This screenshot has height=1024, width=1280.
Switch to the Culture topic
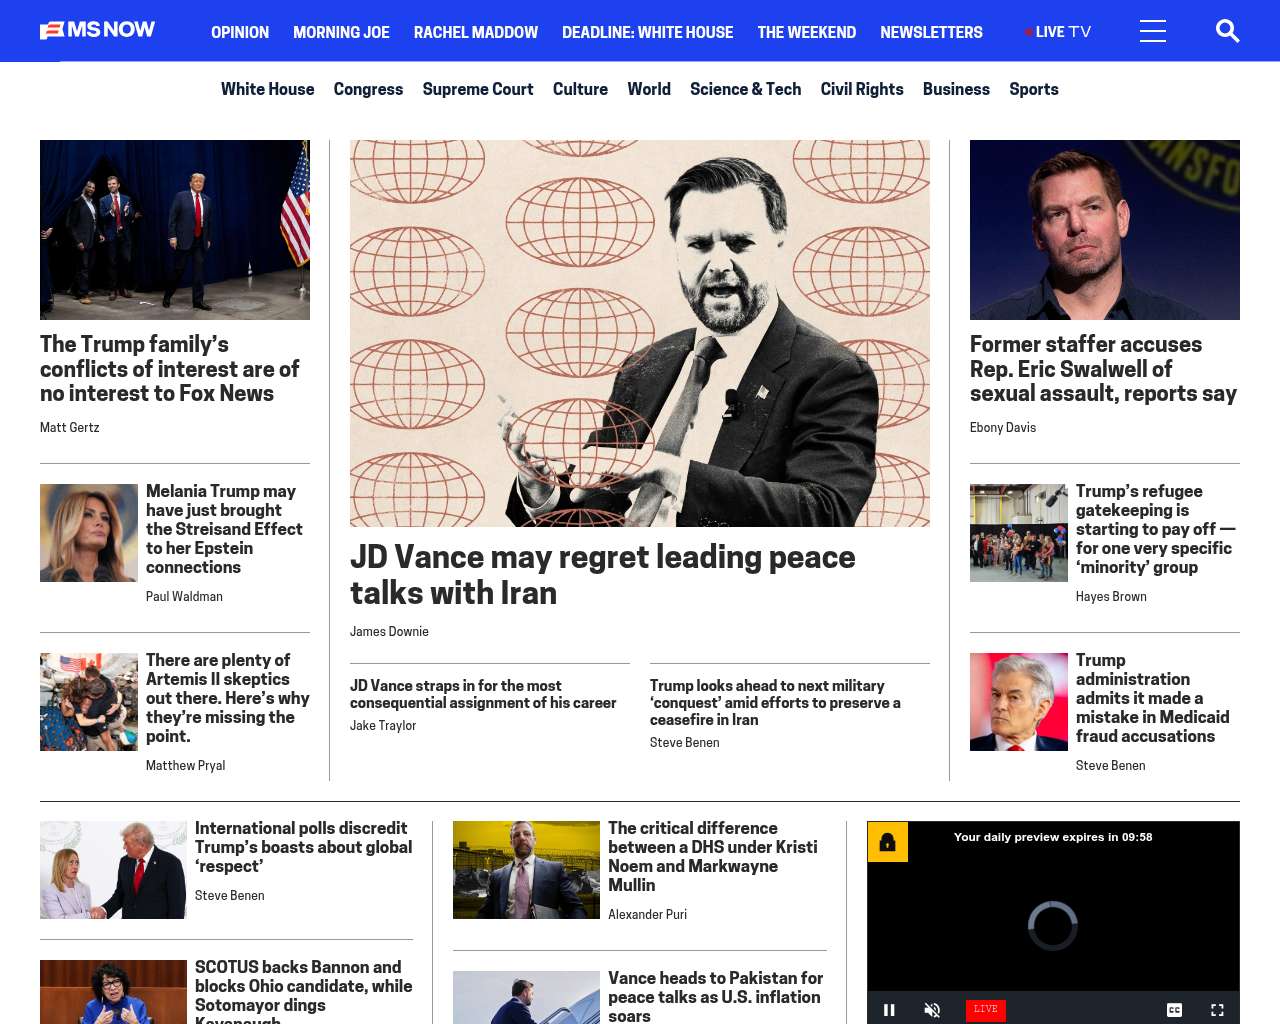(x=580, y=89)
